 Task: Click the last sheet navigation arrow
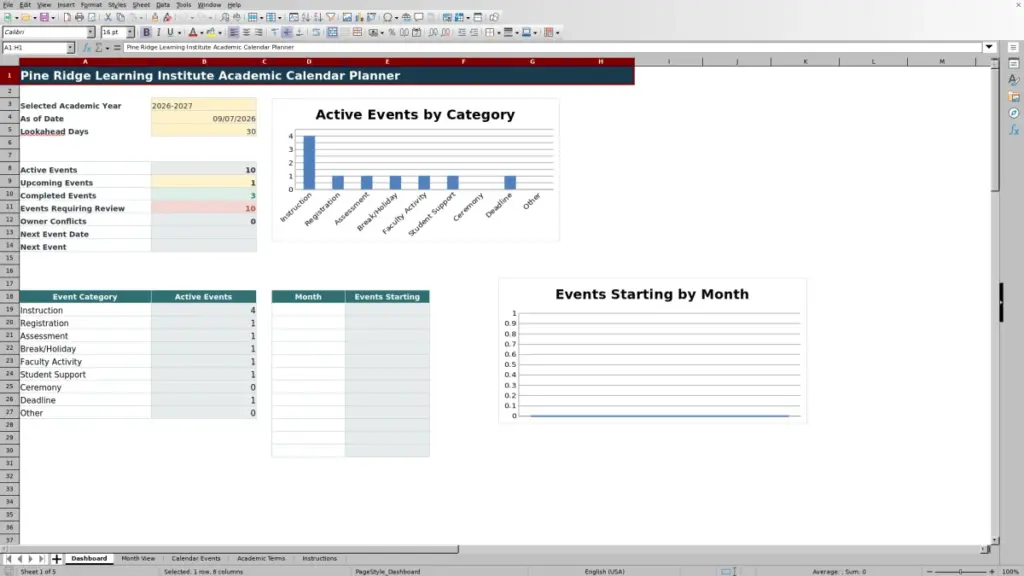[x=41, y=558]
